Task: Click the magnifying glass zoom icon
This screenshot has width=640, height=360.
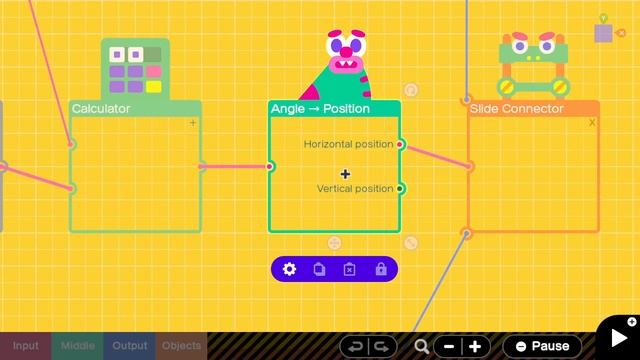Action: [422, 347]
